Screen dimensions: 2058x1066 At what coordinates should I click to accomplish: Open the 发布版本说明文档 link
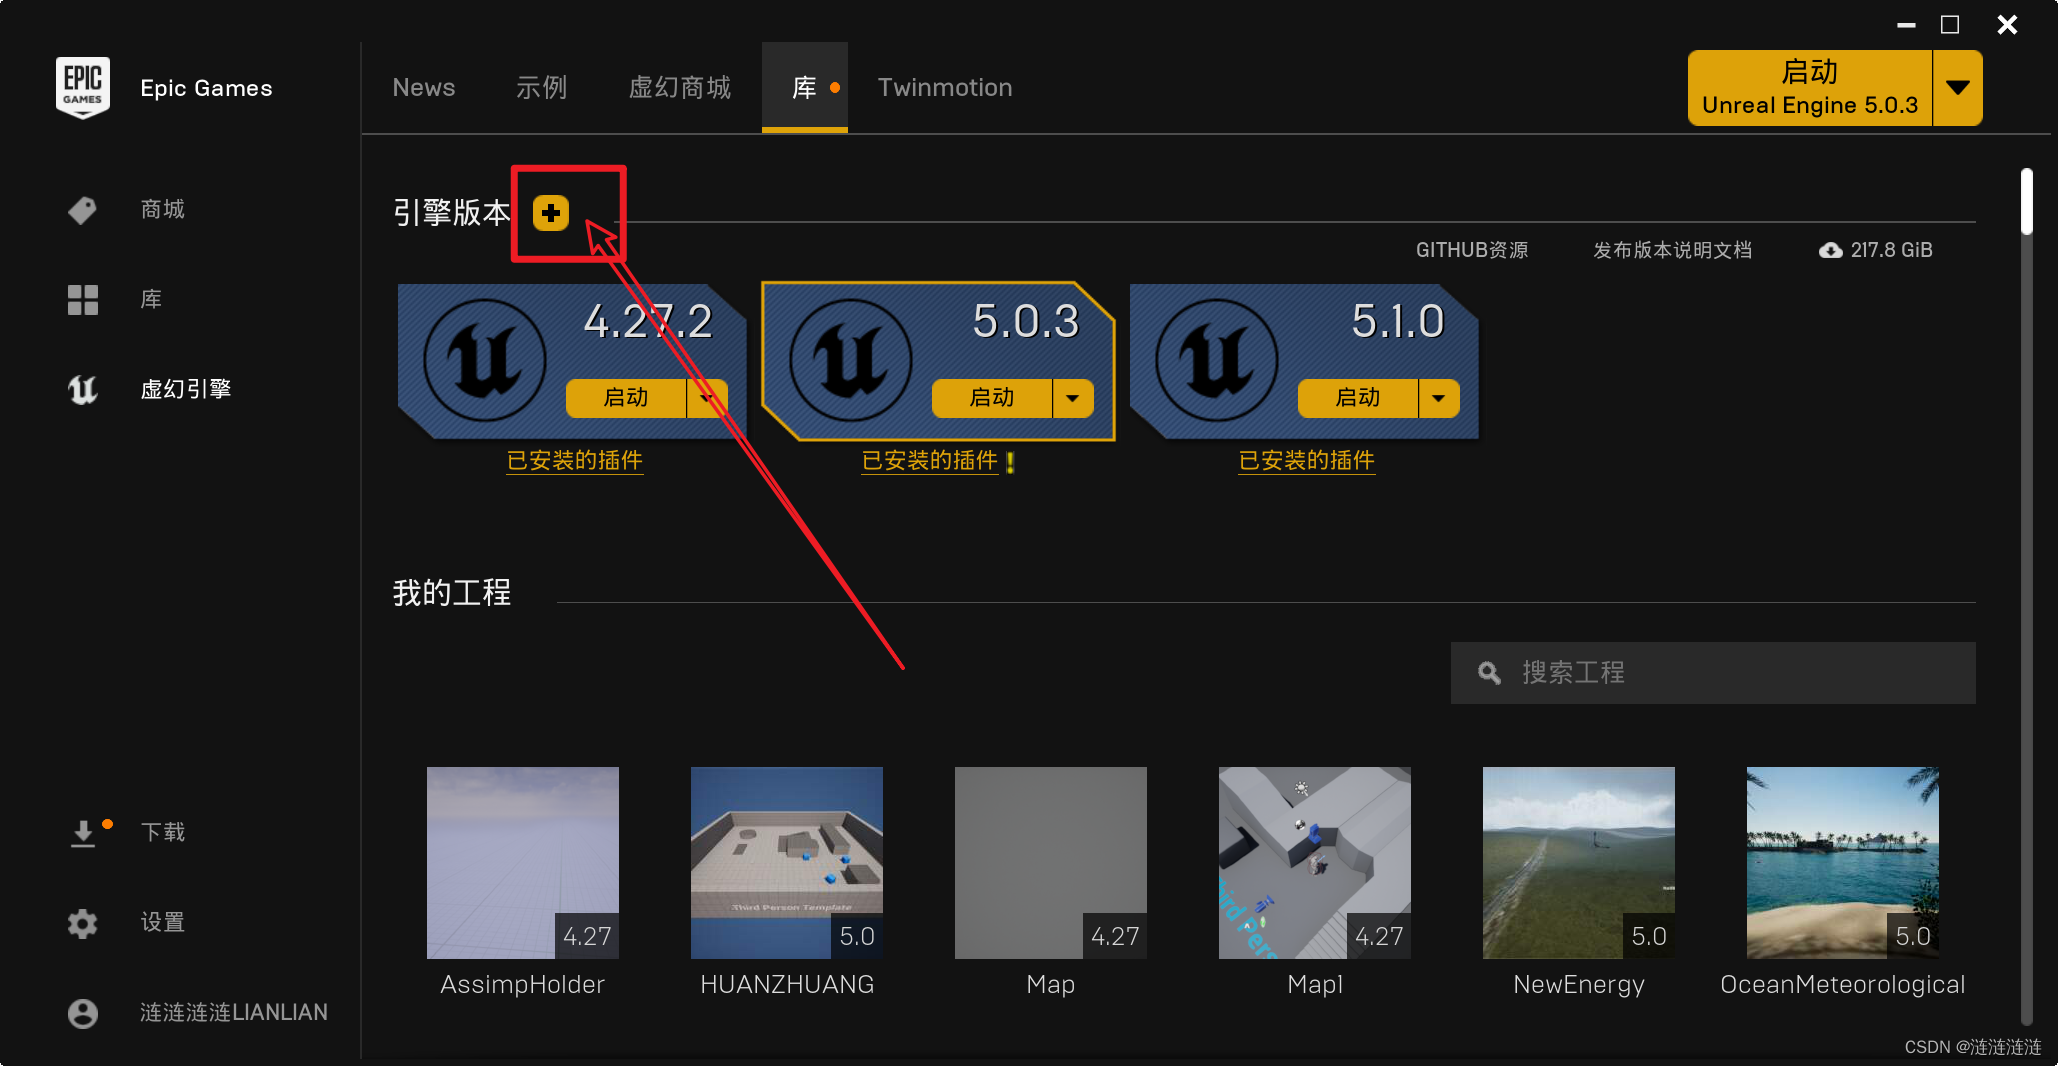point(1673,250)
